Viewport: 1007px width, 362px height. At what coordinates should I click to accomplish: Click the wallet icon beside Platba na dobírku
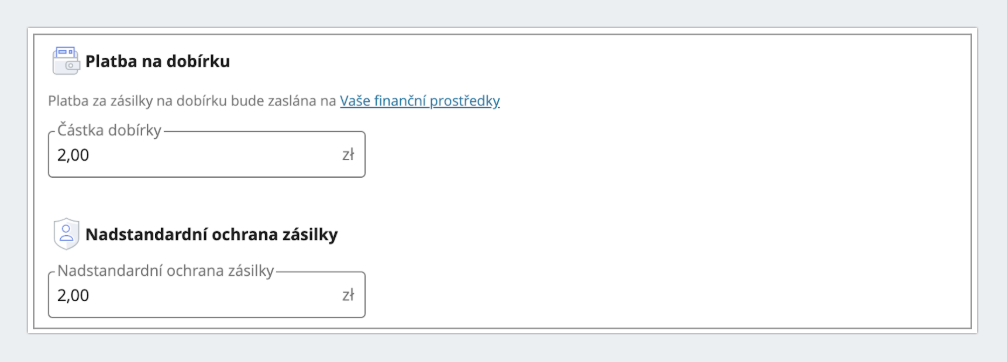[x=66, y=62]
